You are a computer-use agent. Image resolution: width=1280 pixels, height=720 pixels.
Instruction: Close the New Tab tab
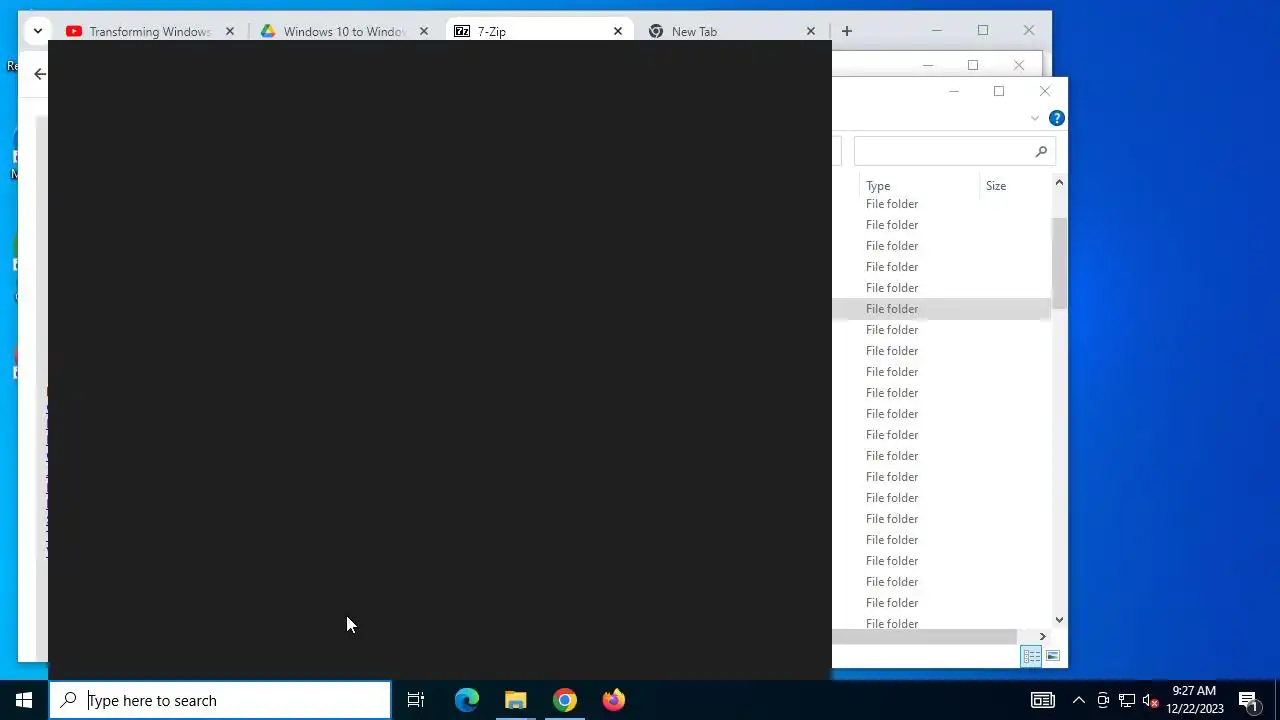(811, 32)
